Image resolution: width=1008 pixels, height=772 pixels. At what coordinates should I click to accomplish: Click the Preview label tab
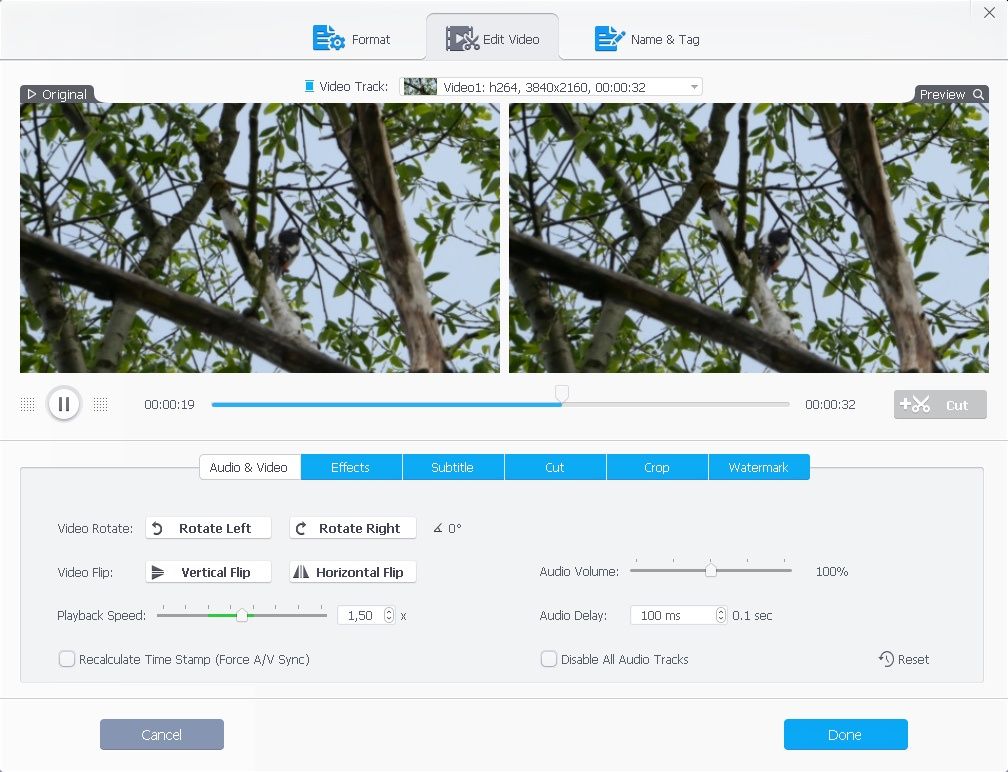pos(951,94)
